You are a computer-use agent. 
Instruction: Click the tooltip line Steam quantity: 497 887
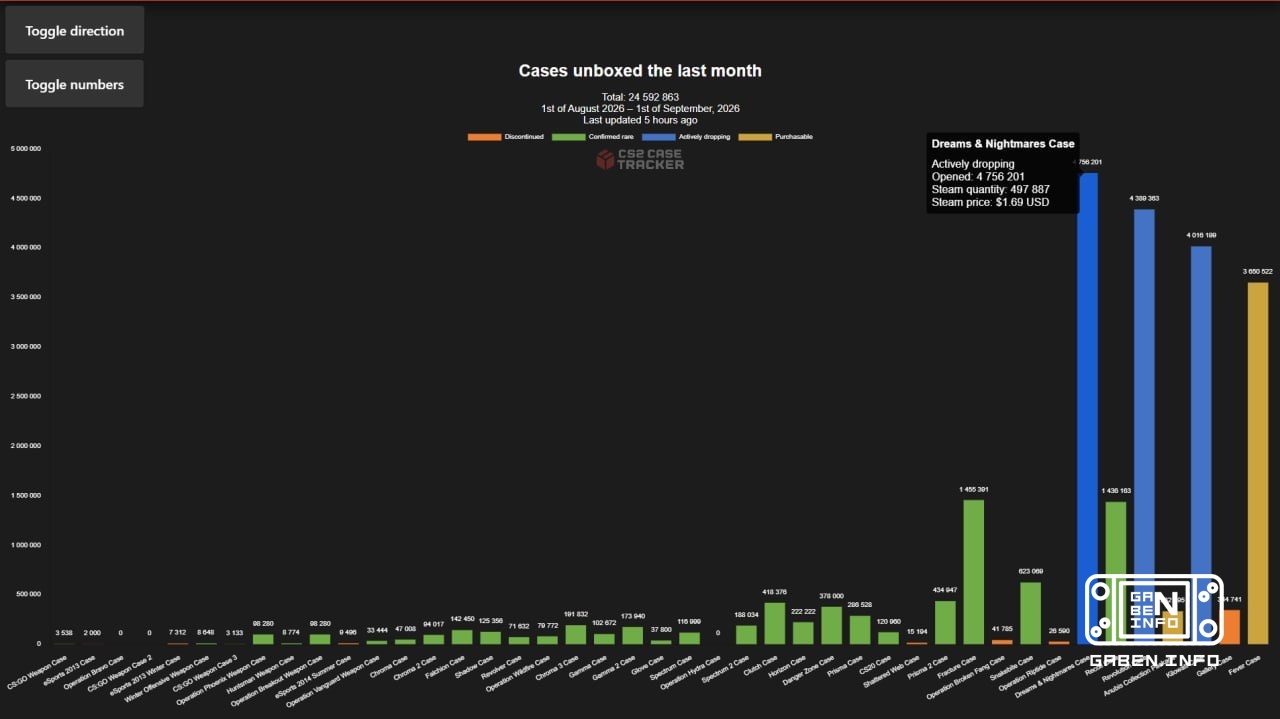990,189
